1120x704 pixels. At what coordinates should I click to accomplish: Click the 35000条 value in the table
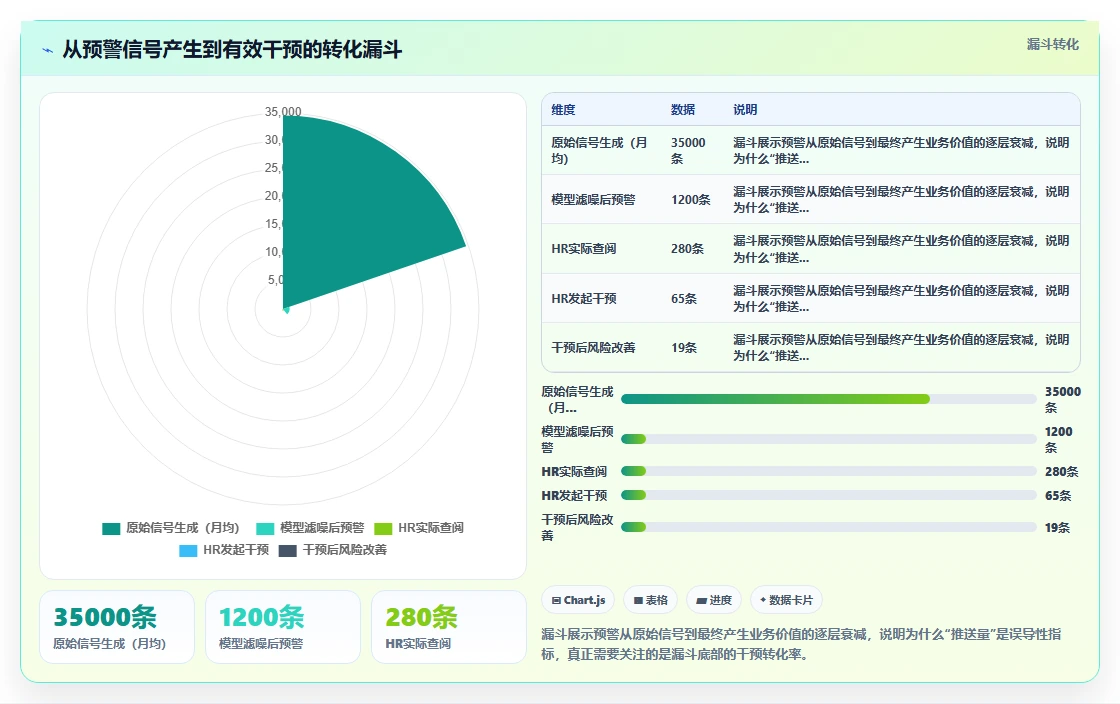pyautogui.click(x=688, y=151)
